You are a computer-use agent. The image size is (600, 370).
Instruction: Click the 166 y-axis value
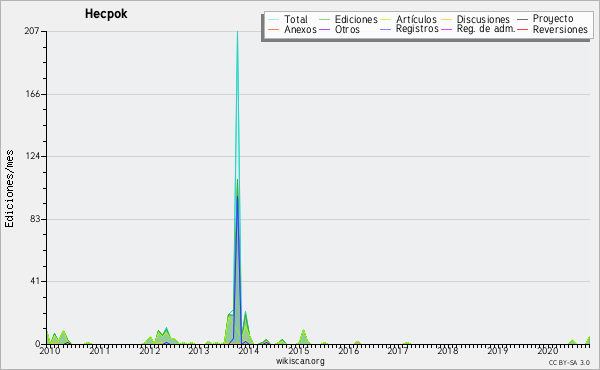(x=33, y=94)
